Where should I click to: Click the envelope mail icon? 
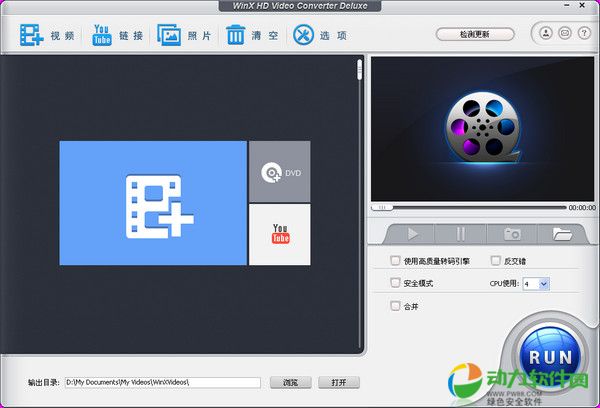pyautogui.click(x=564, y=33)
